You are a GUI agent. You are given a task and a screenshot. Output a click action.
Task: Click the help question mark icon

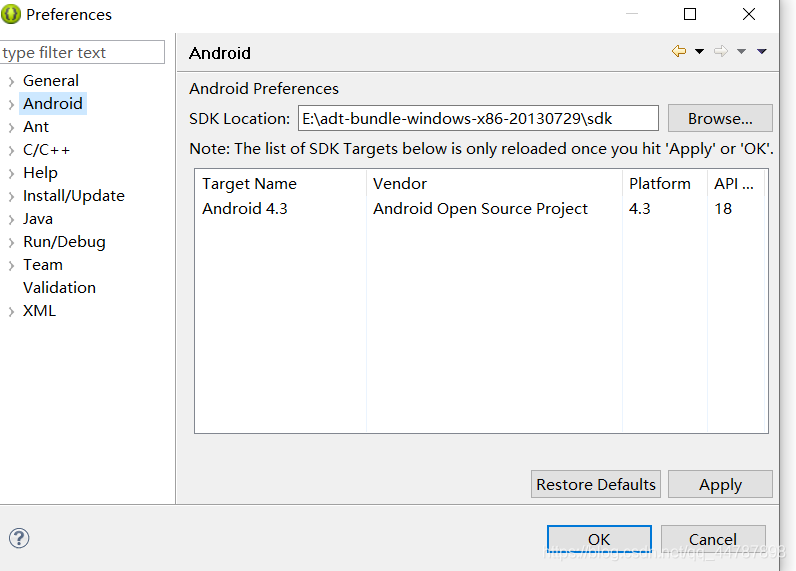click(19, 539)
